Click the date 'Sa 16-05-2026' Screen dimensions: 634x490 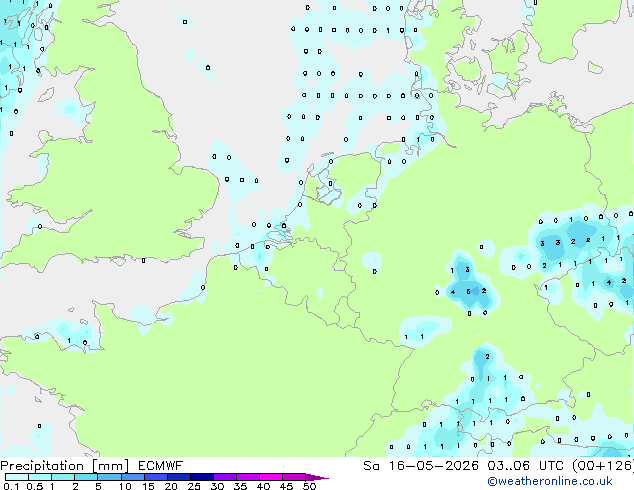pyautogui.click(x=421, y=466)
